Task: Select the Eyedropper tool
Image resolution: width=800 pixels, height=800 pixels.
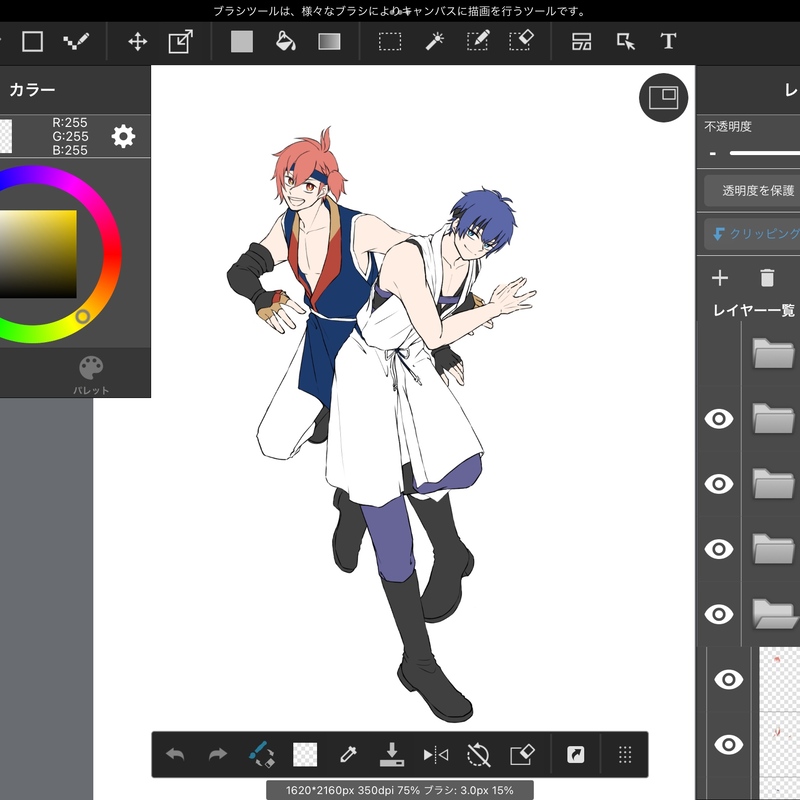Action: [348, 754]
